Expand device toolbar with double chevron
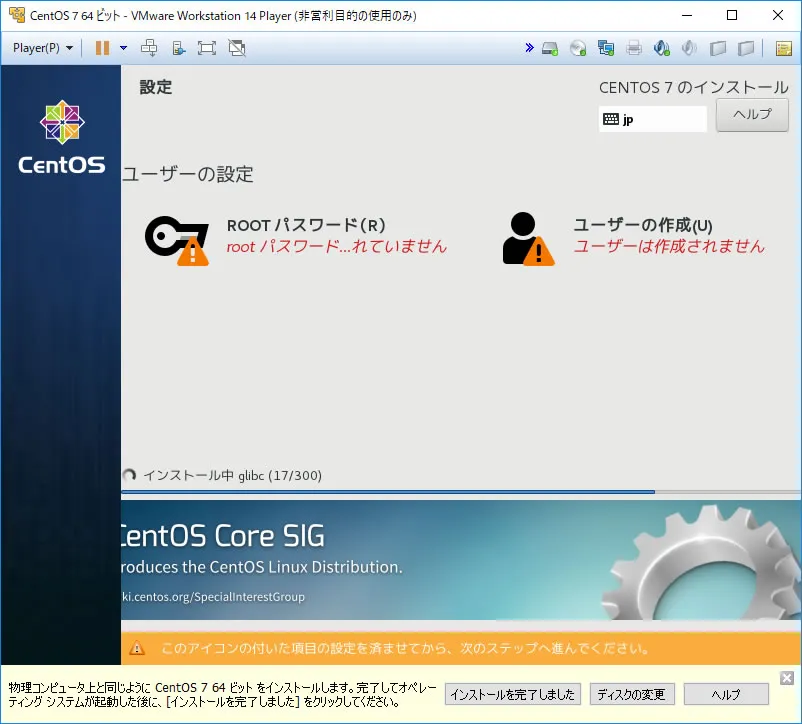The image size is (802, 724). pos(529,48)
